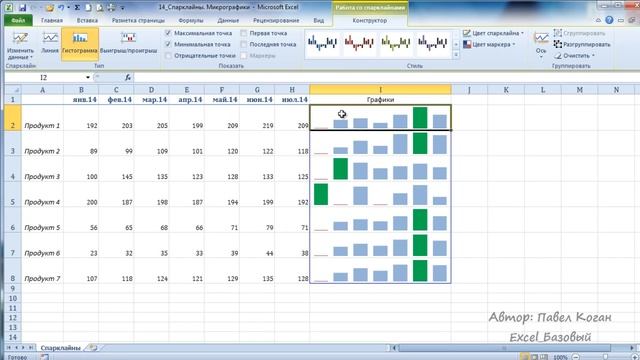
Task: Select cell with value 219
Action: coord(257,118)
